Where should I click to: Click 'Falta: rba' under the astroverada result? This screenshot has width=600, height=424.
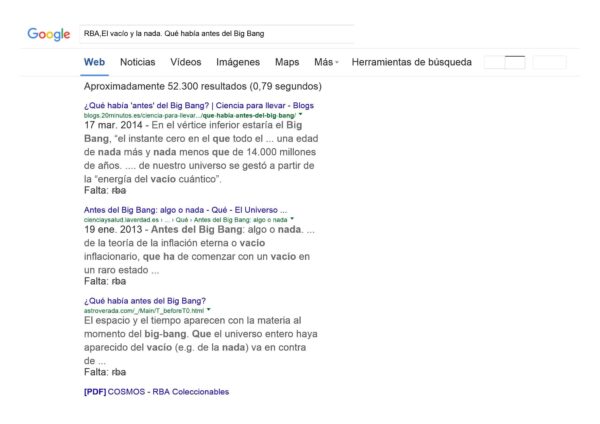[x=105, y=372]
